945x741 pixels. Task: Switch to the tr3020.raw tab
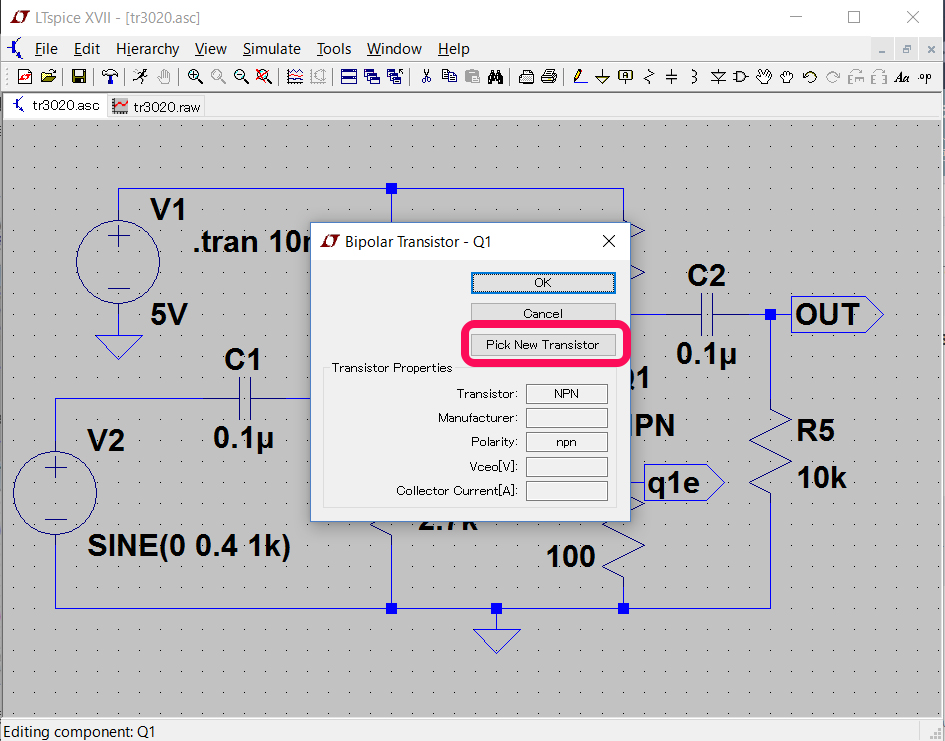pos(158,106)
